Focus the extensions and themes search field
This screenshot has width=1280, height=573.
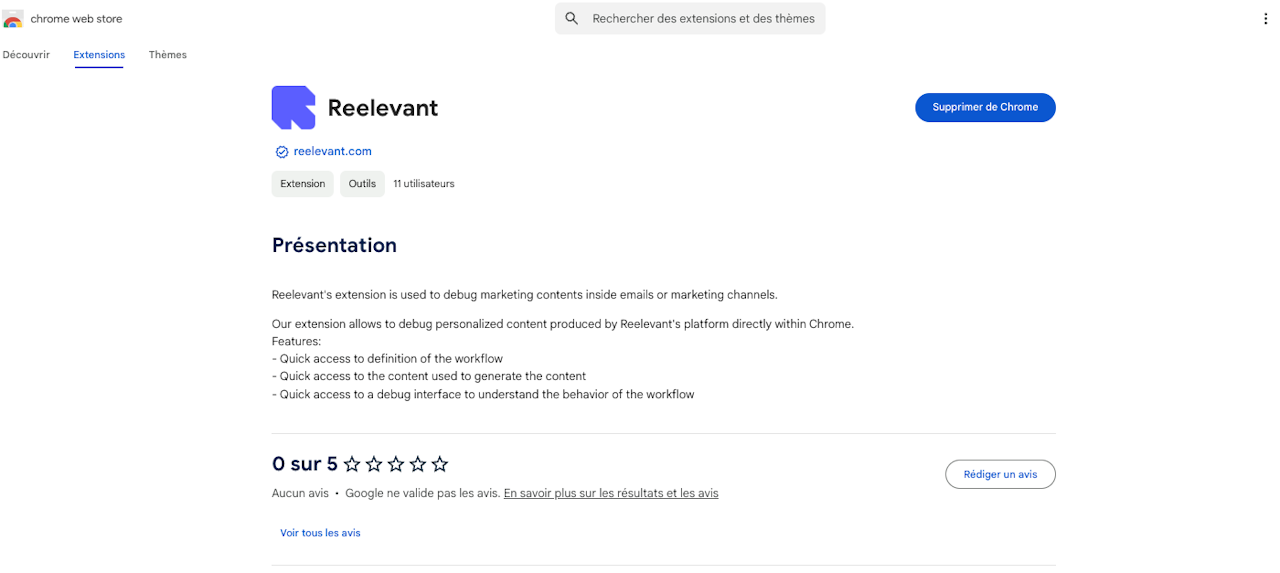tap(703, 19)
